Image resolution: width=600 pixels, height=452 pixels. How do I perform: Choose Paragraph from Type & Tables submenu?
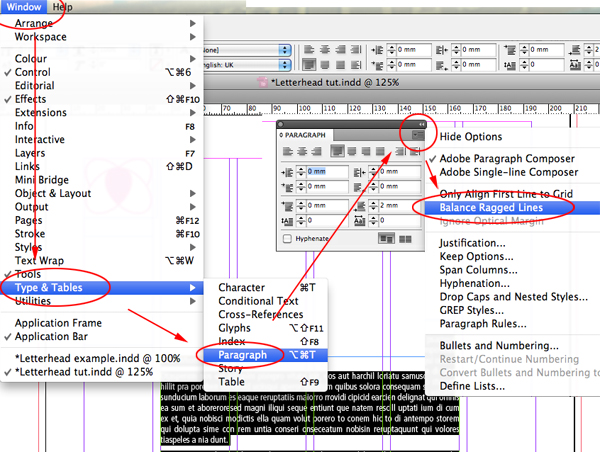click(x=266, y=355)
